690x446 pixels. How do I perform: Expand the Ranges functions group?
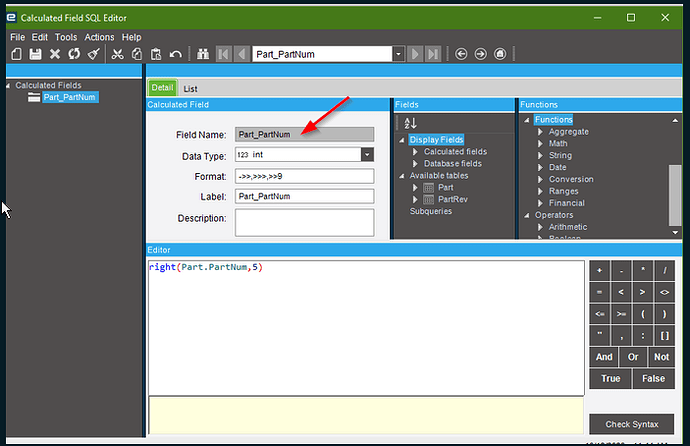pos(540,191)
